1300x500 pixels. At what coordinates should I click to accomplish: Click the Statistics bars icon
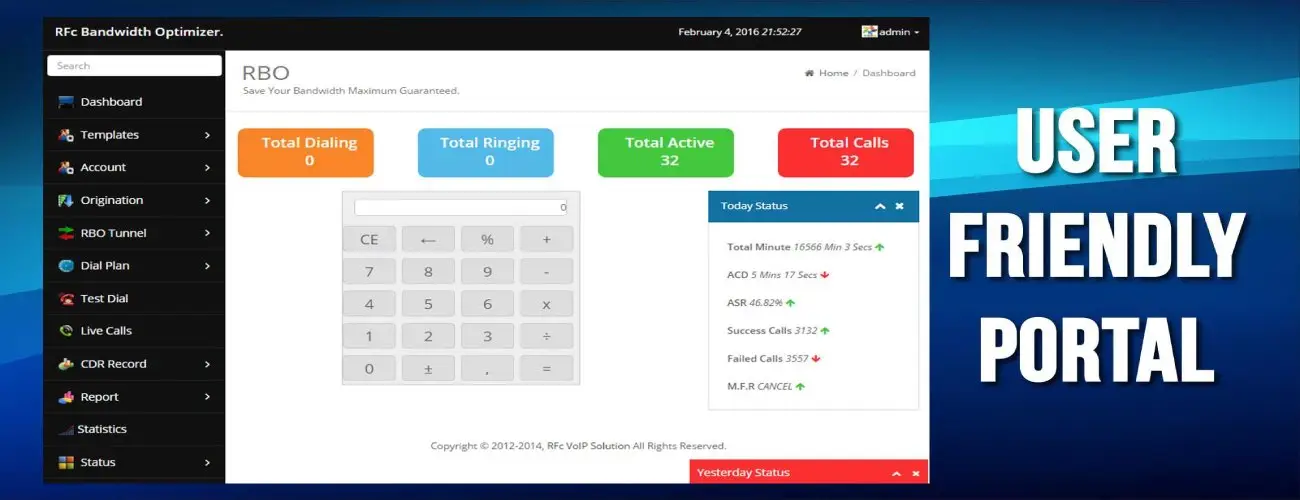pos(66,430)
